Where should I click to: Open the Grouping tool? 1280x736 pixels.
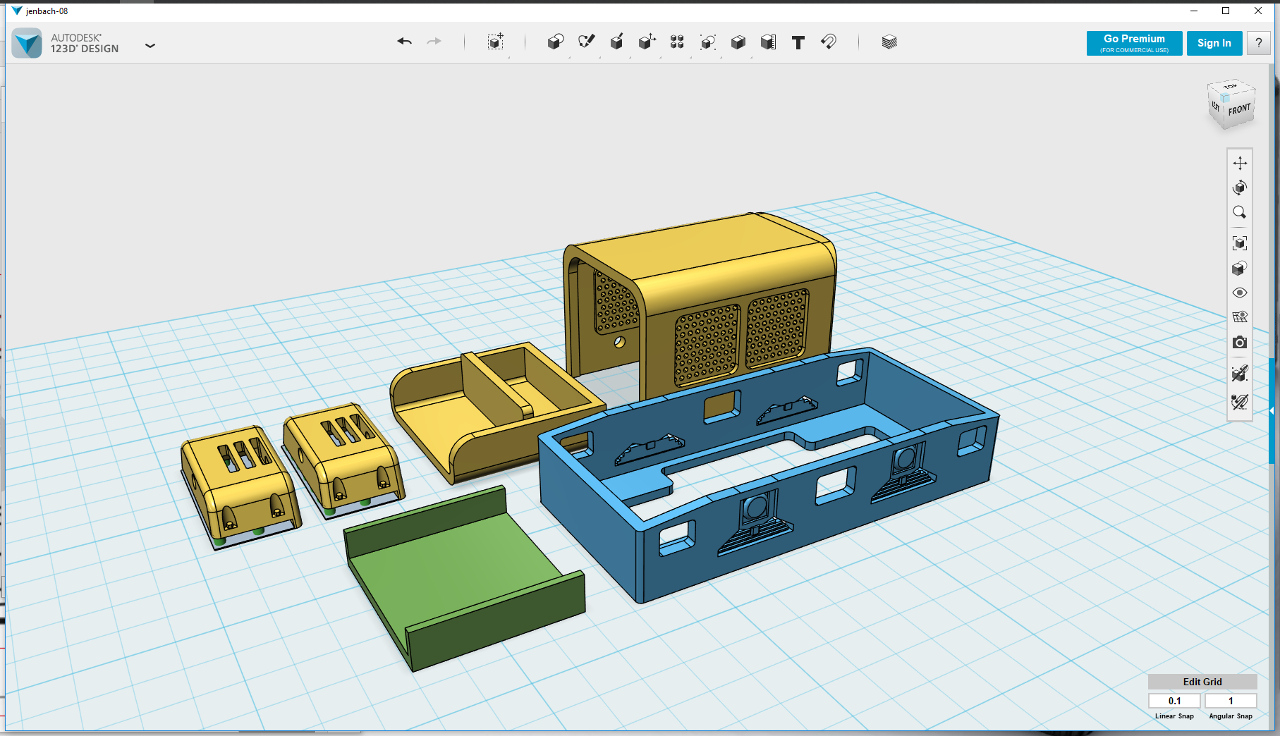click(708, 42)
